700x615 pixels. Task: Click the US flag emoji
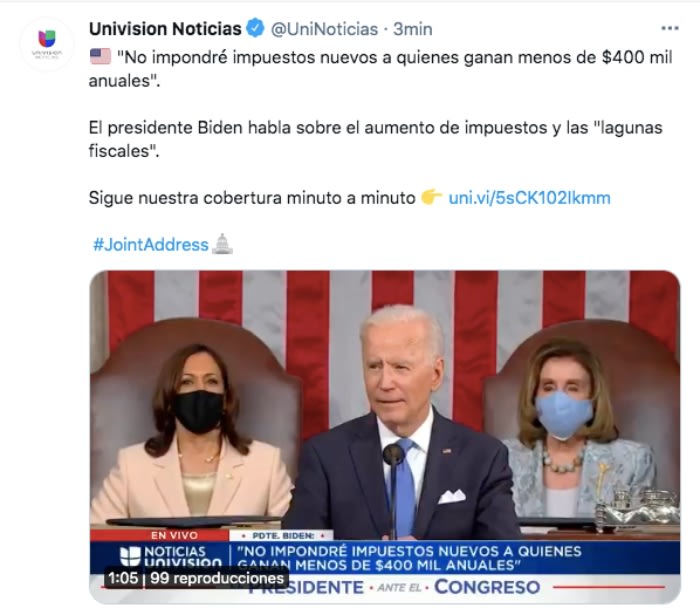pos(100,57)
